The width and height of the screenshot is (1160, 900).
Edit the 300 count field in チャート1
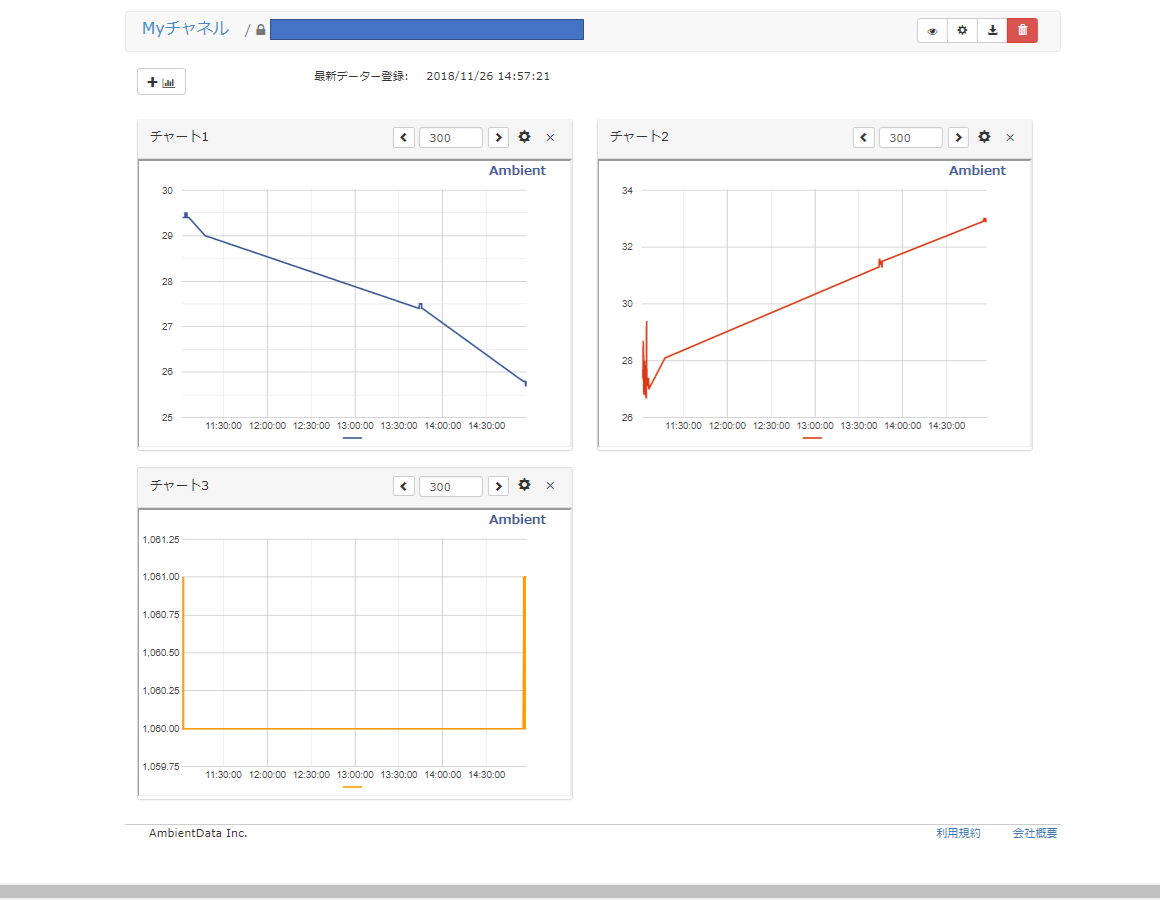click(451, 138)
